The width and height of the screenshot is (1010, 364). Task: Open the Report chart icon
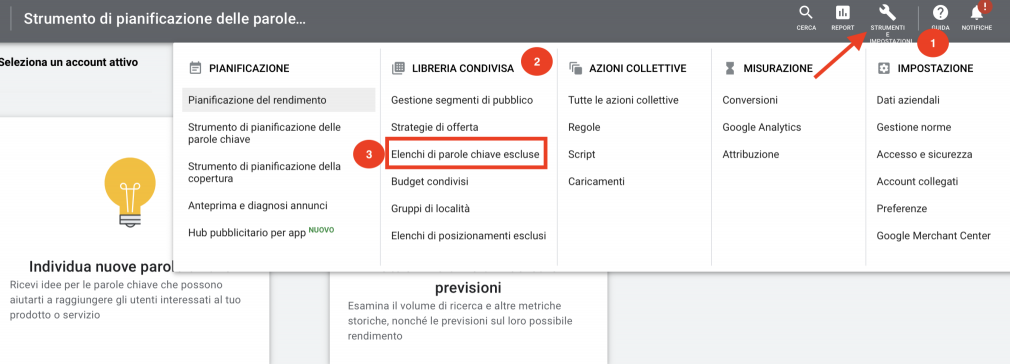pos(843,13)
